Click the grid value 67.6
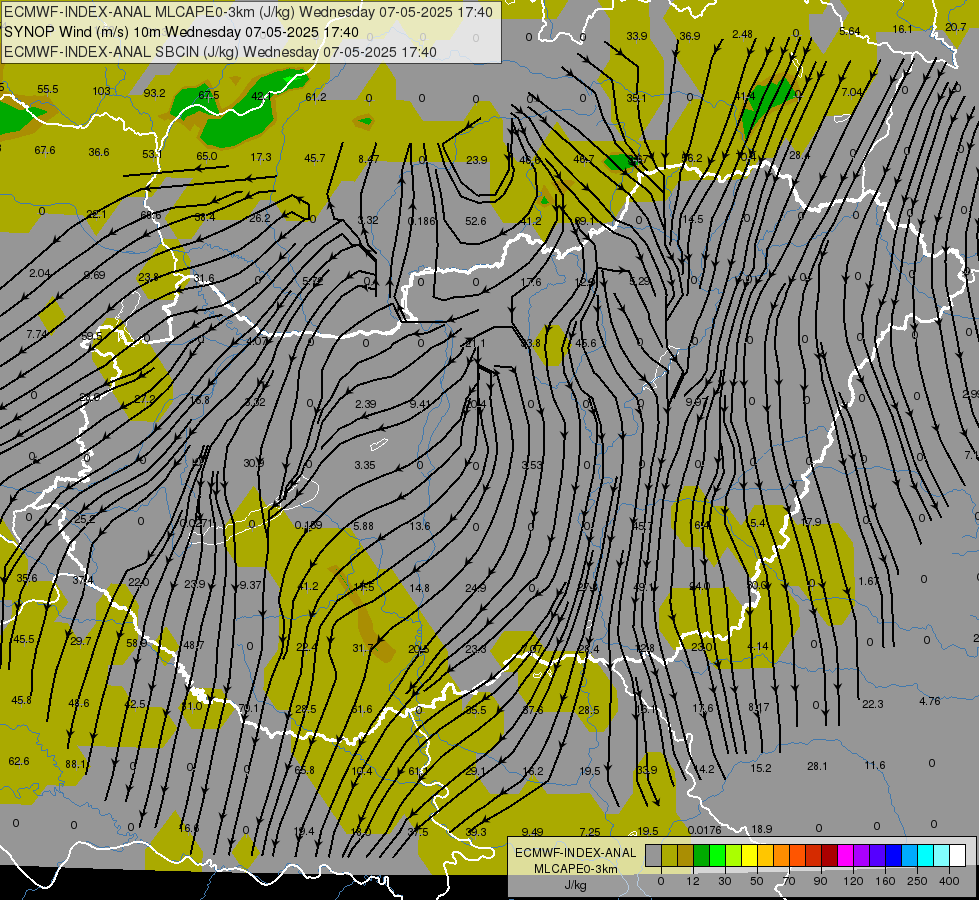 45,150
